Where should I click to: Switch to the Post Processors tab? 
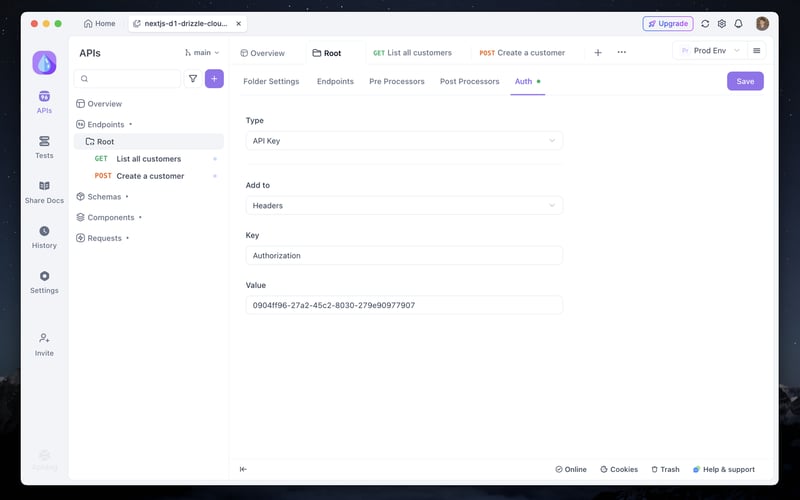pos(470,81)
